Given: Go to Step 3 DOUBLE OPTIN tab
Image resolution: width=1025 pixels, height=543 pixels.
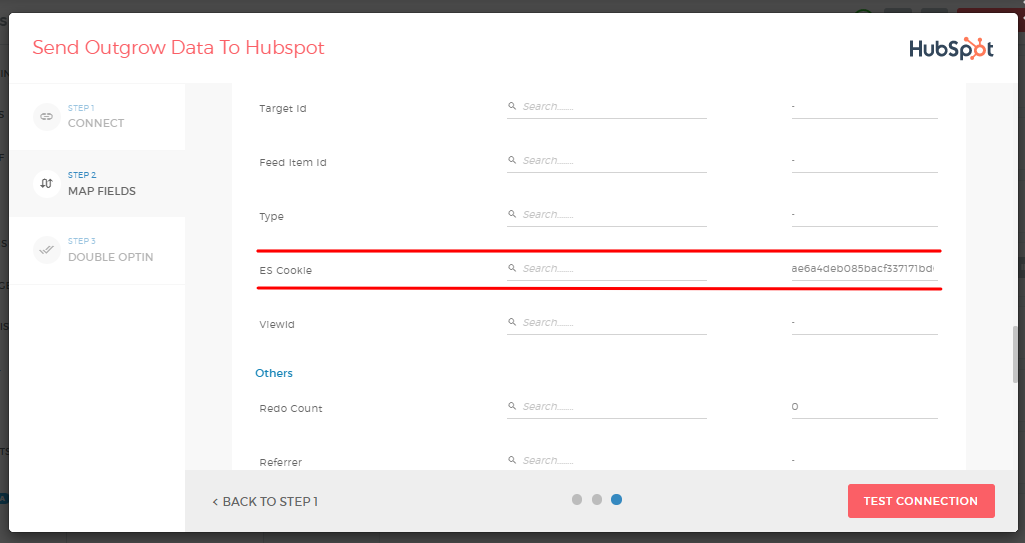Looking at the screenshot, I should (97, 250).
